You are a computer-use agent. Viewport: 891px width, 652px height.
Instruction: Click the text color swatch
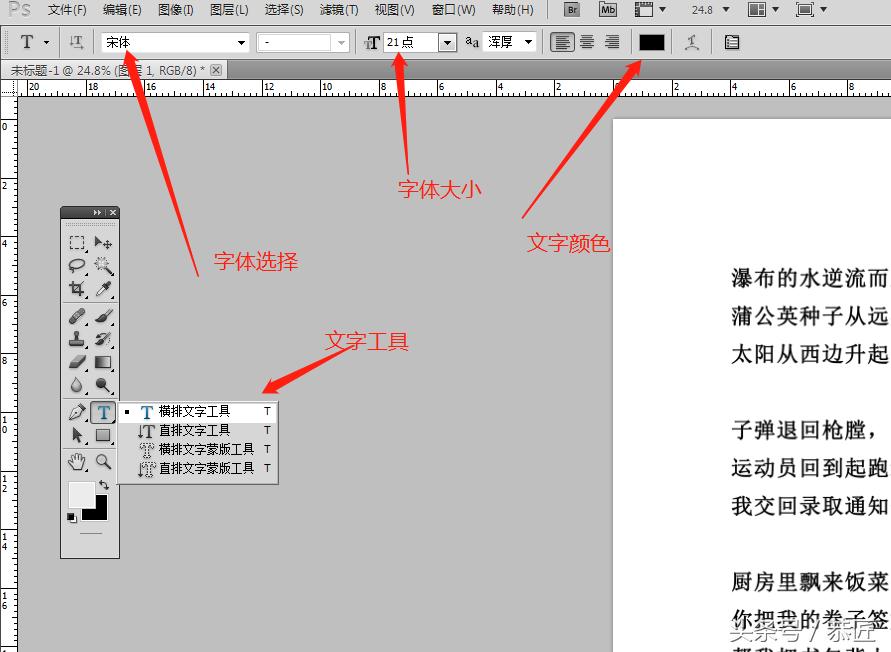click(652, 42)
